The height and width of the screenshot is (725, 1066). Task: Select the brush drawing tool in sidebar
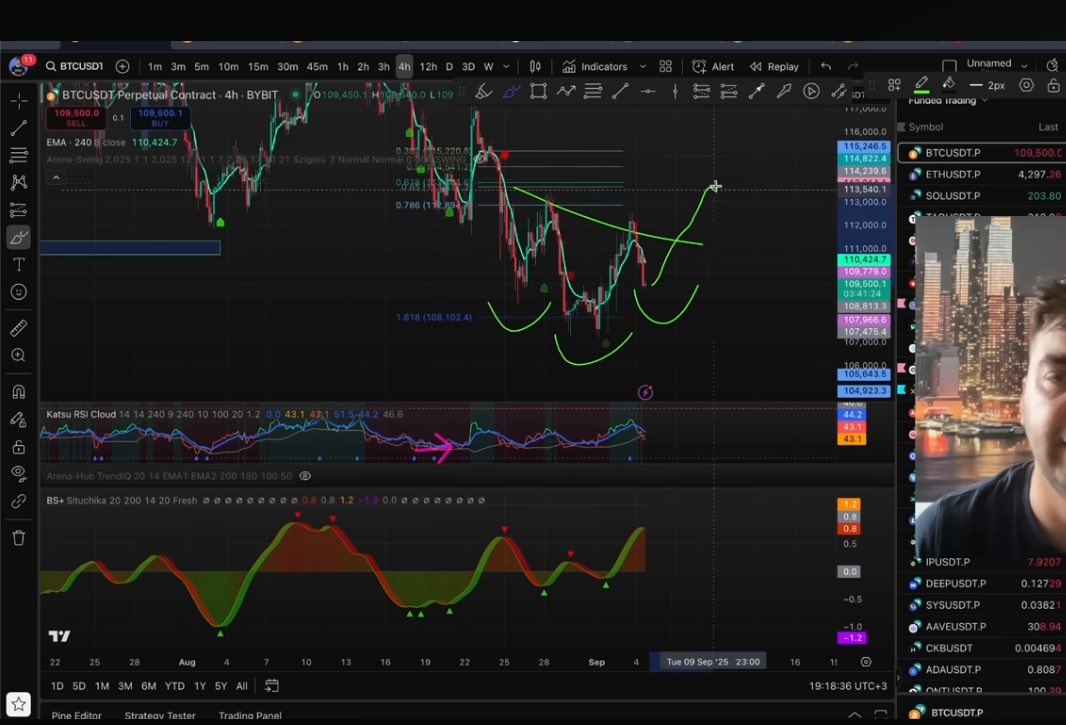[18, 237]
